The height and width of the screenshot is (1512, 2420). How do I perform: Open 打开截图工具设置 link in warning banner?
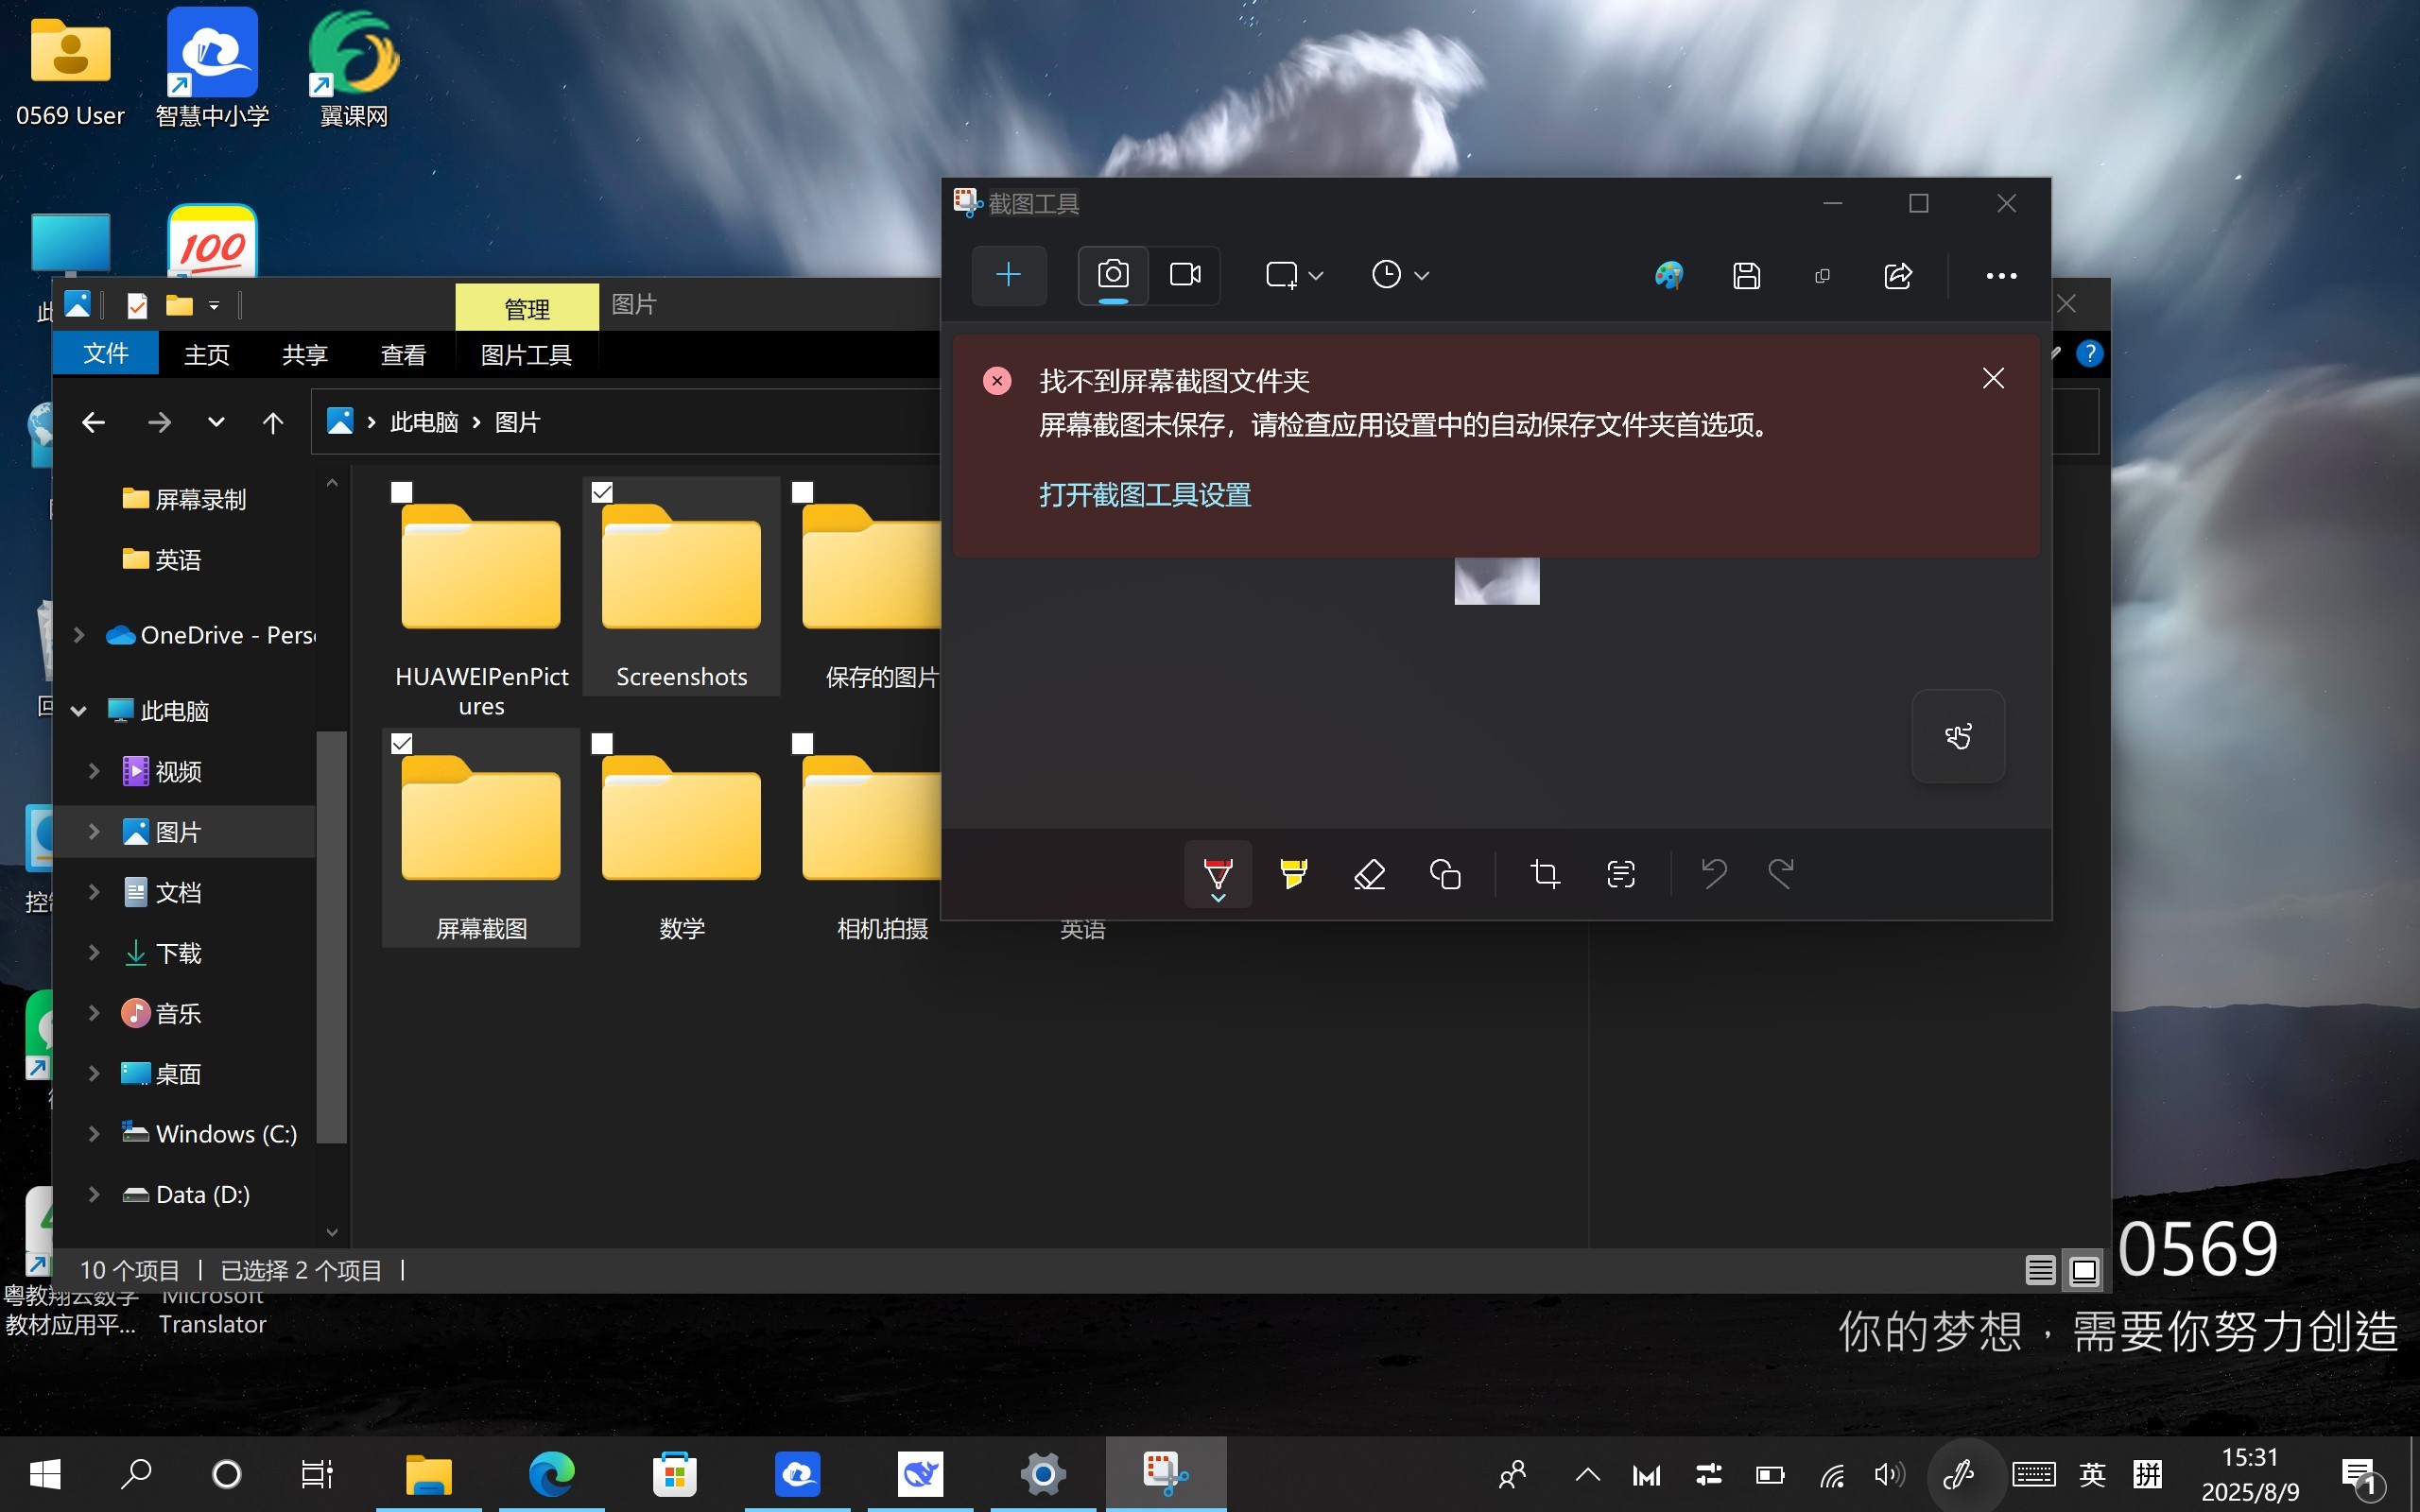point(1144,495)
